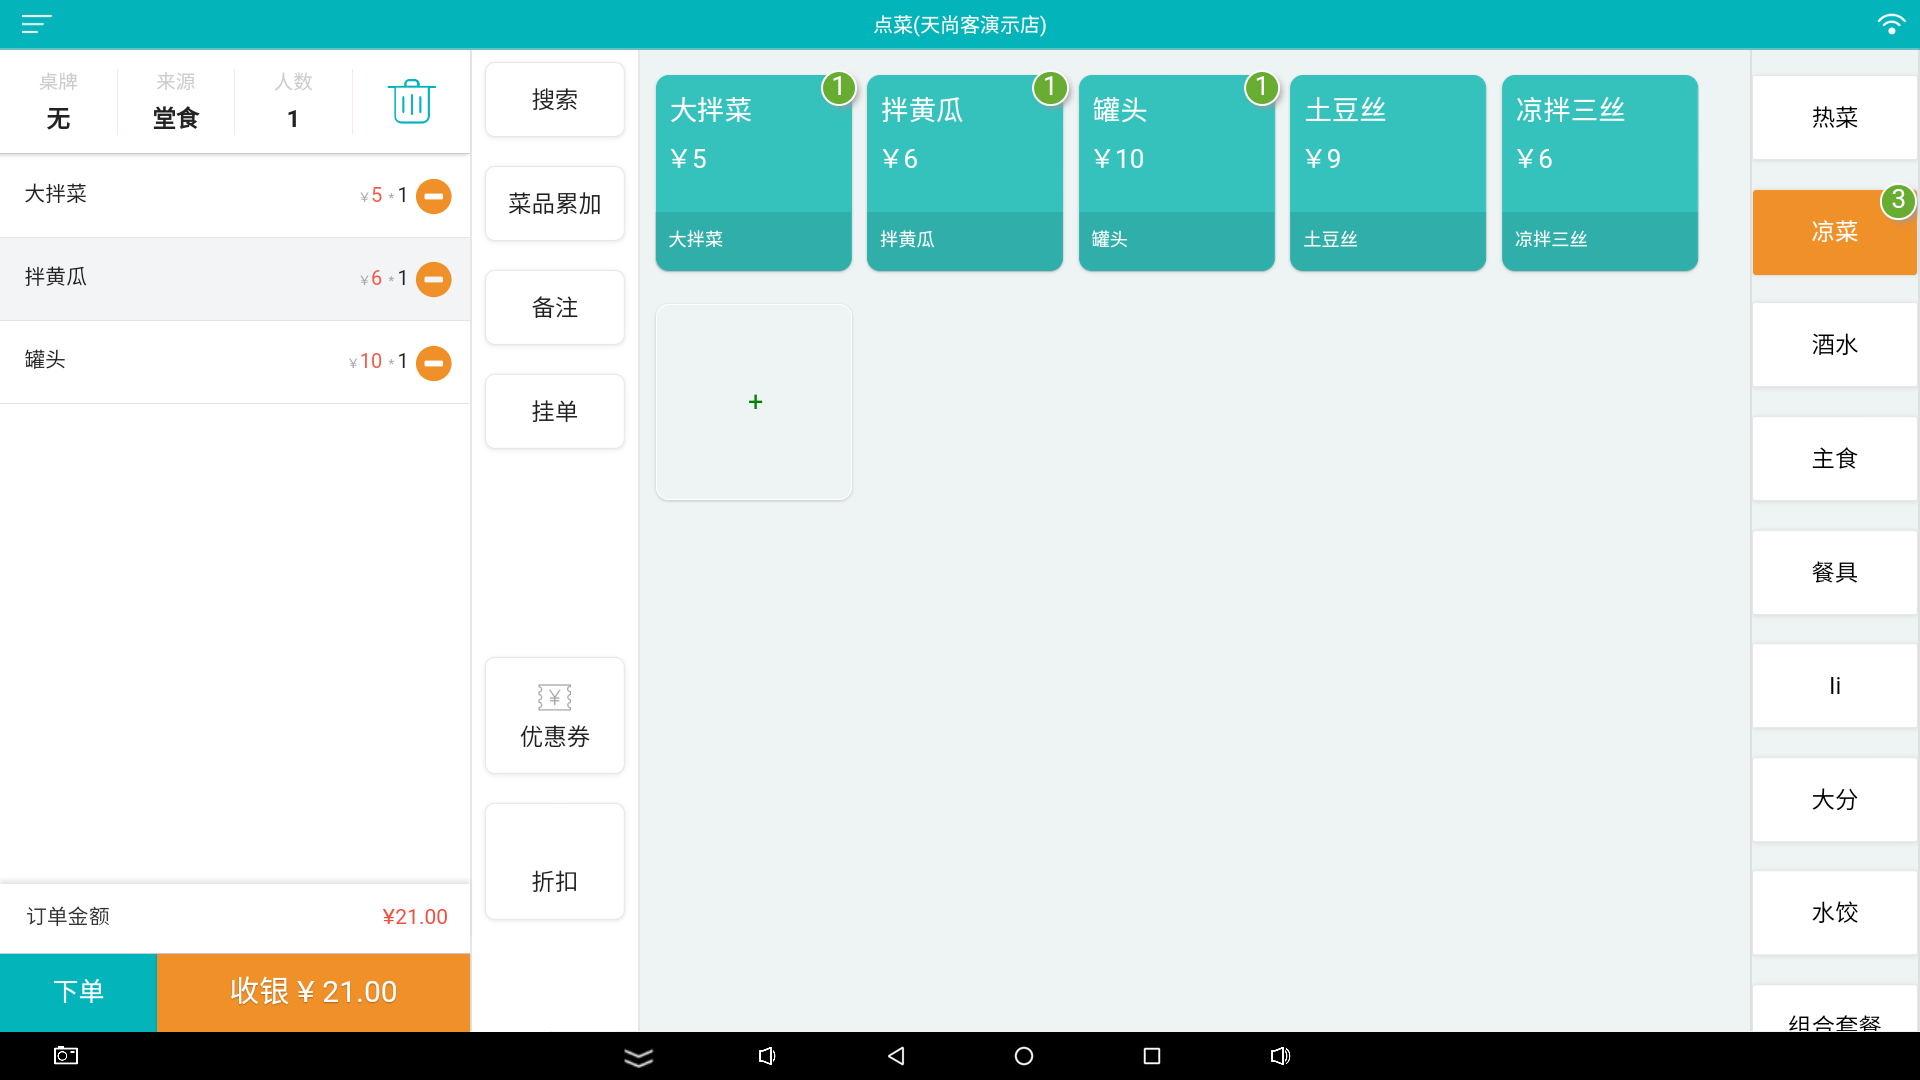Select the 餐具 category

[1835, 573]
